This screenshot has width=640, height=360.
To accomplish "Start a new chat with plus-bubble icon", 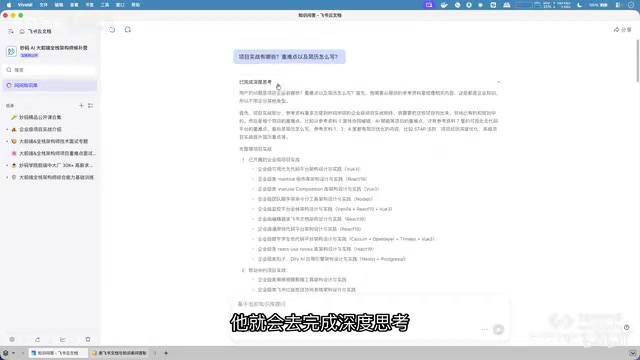I will point(128,30).
